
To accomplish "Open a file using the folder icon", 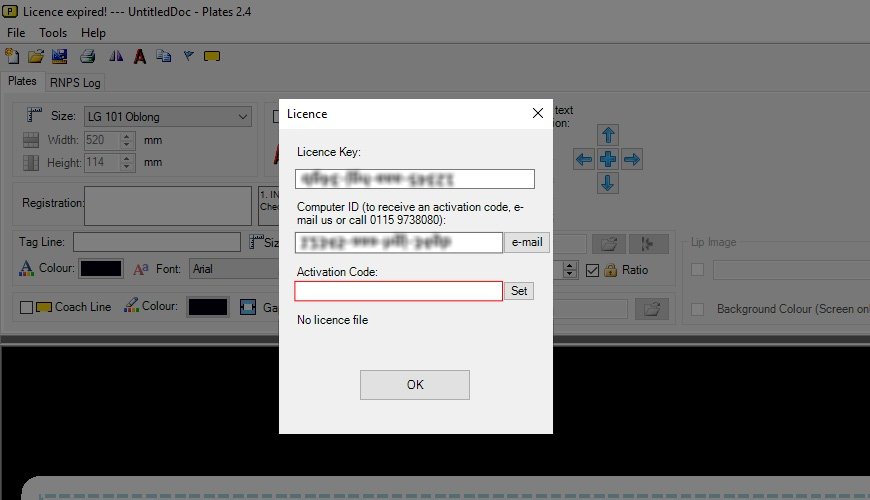I will (36, 56).
